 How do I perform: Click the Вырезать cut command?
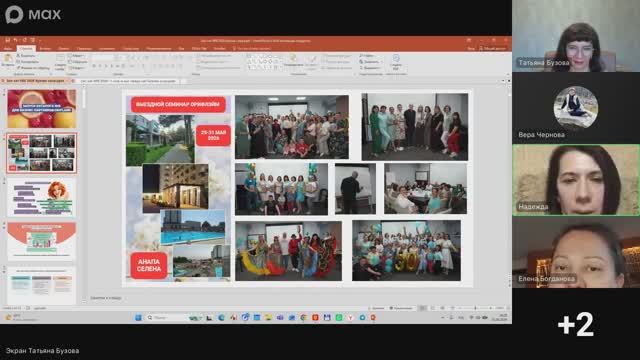27,56
